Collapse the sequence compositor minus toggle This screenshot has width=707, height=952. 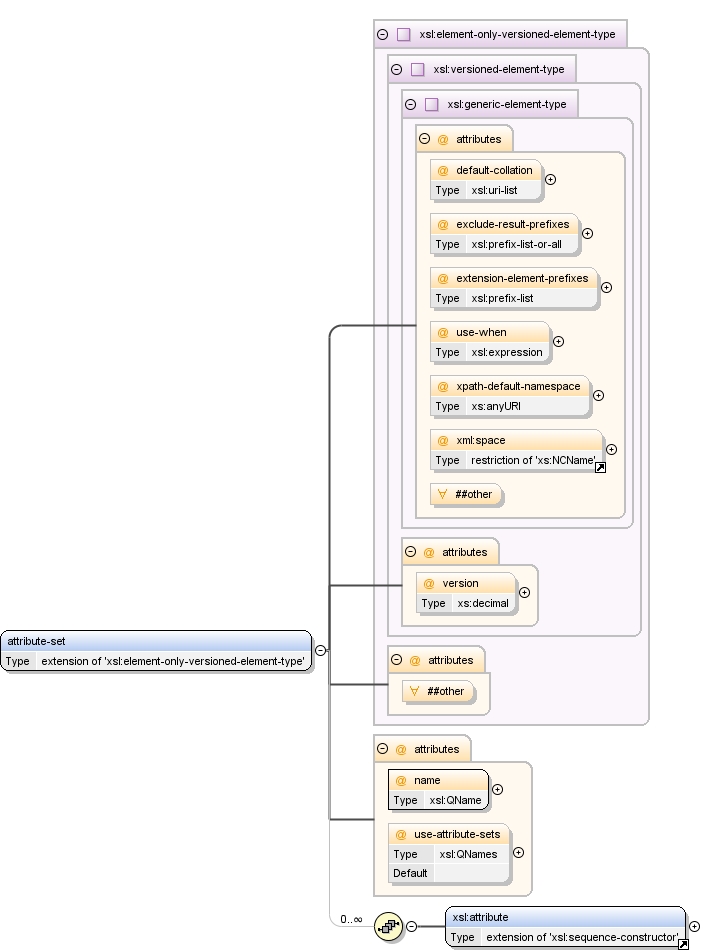[x=411, y=926]
